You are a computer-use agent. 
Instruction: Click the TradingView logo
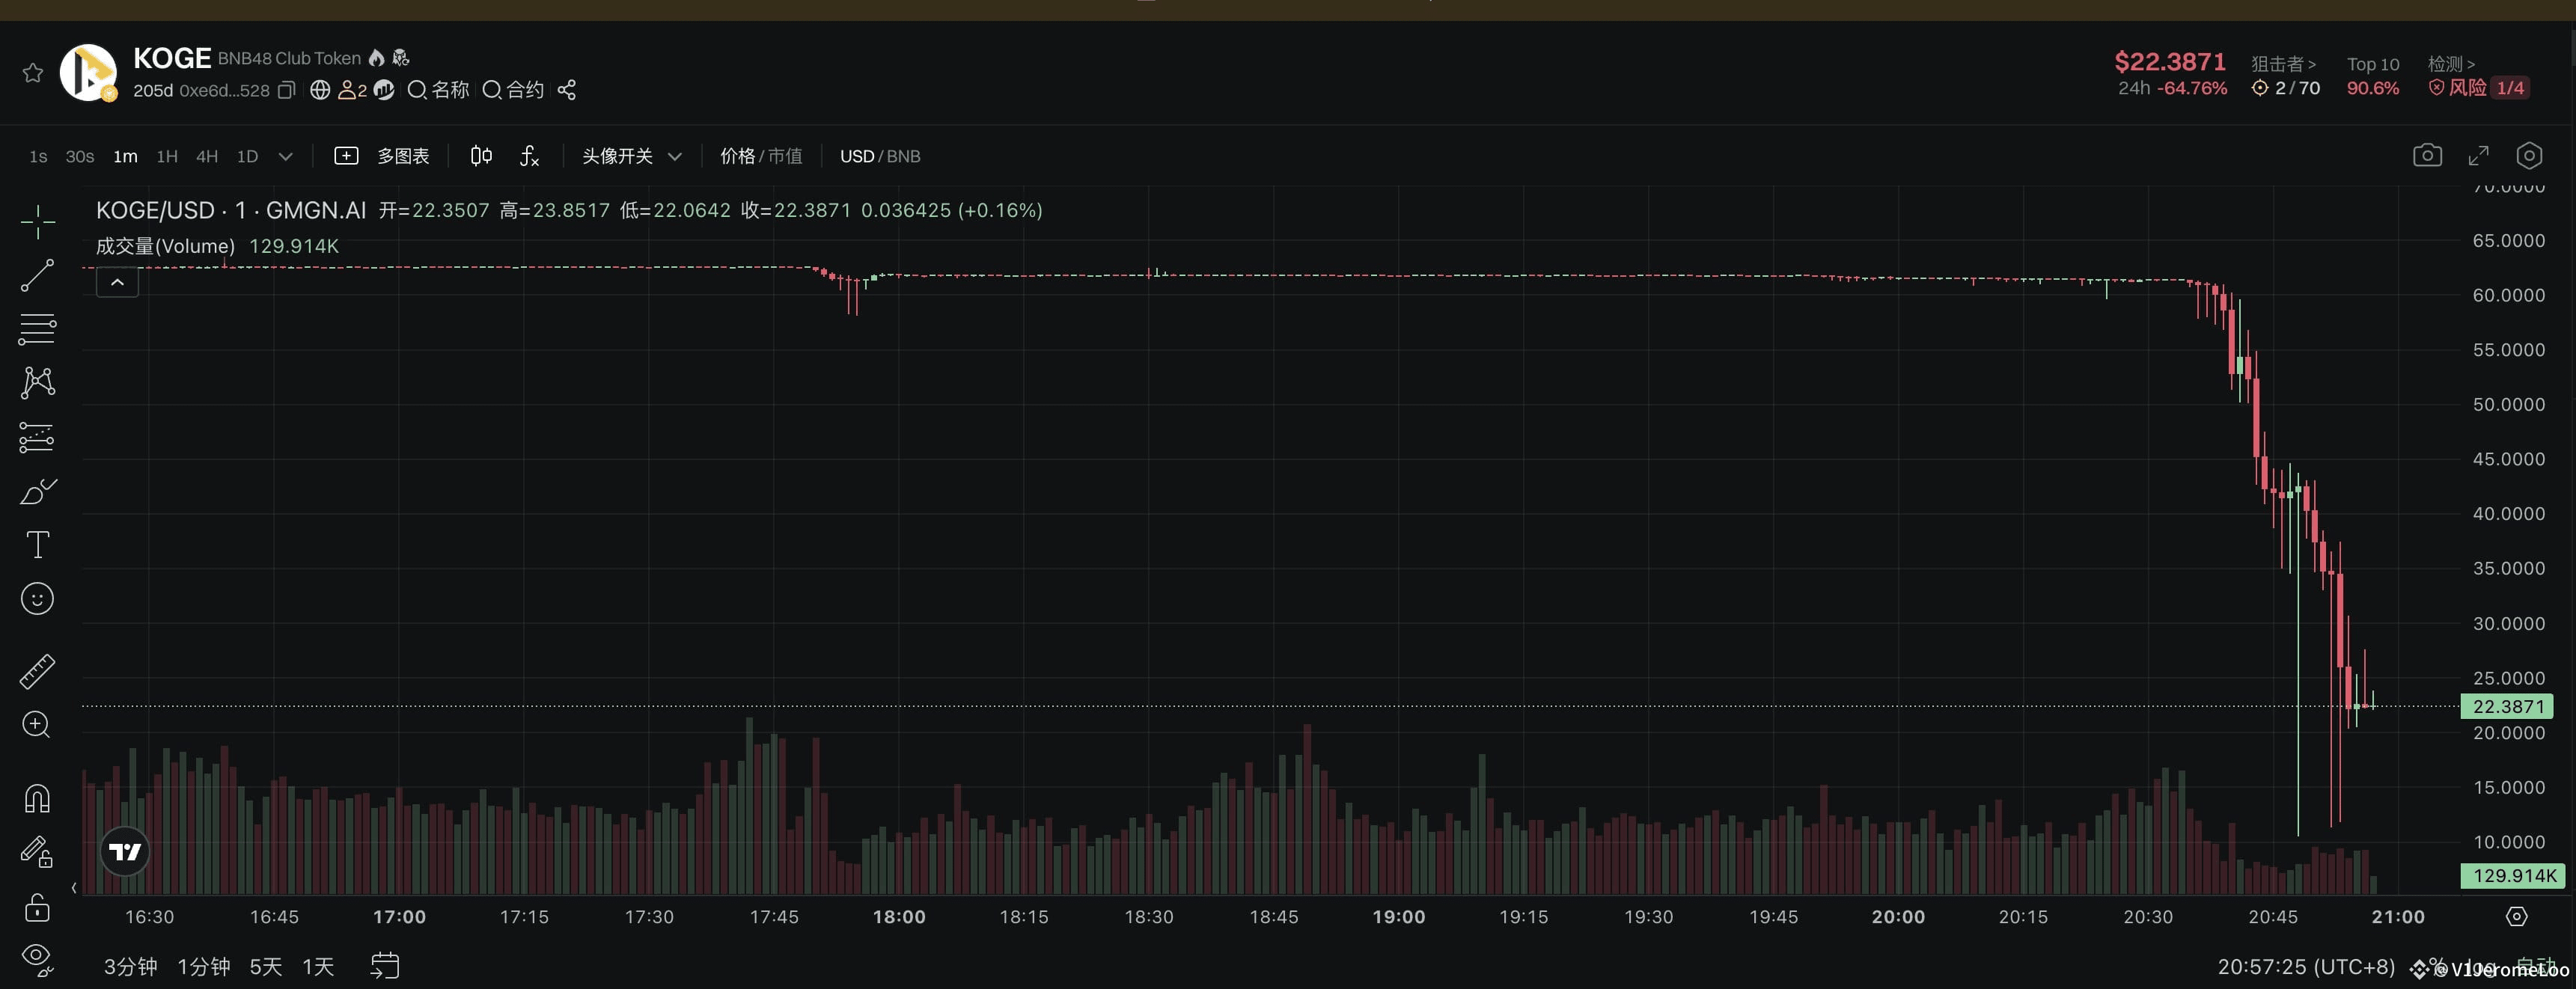(x=125, y=851)
